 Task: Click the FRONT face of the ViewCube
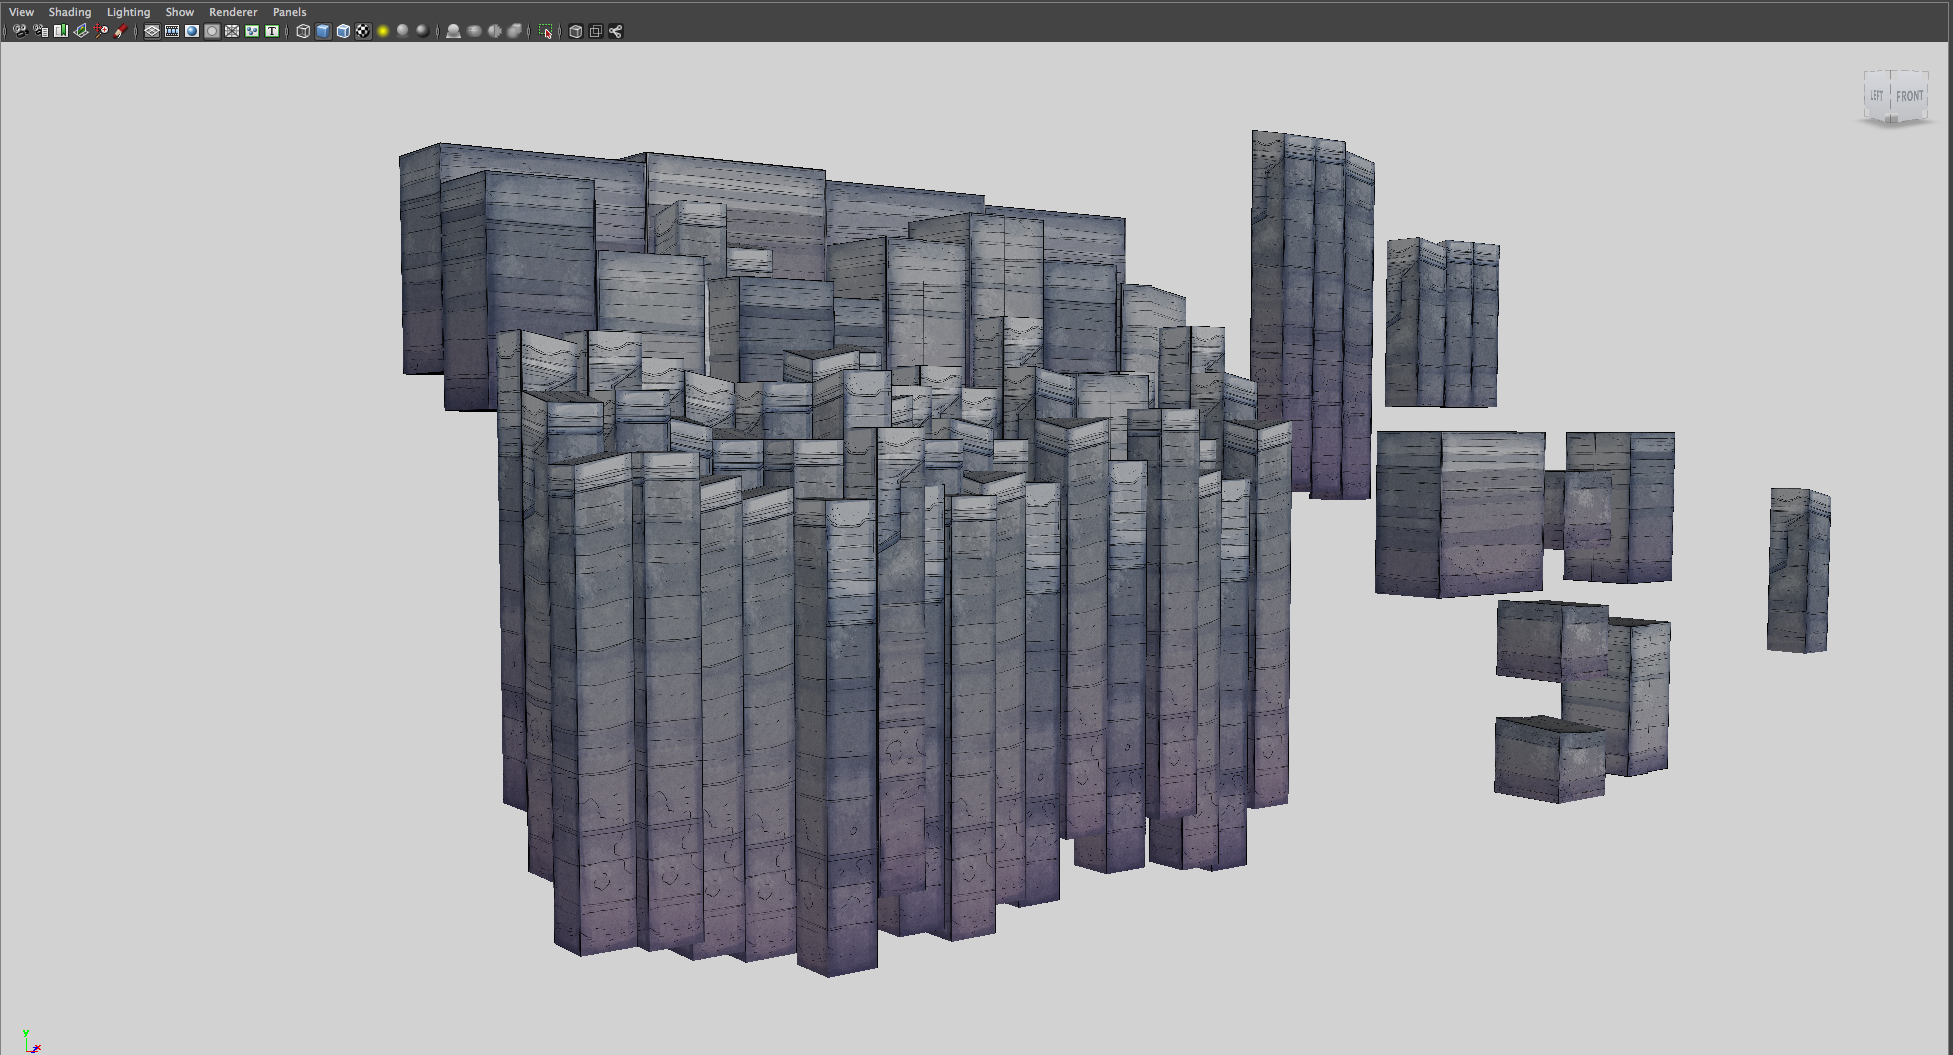1909,96
